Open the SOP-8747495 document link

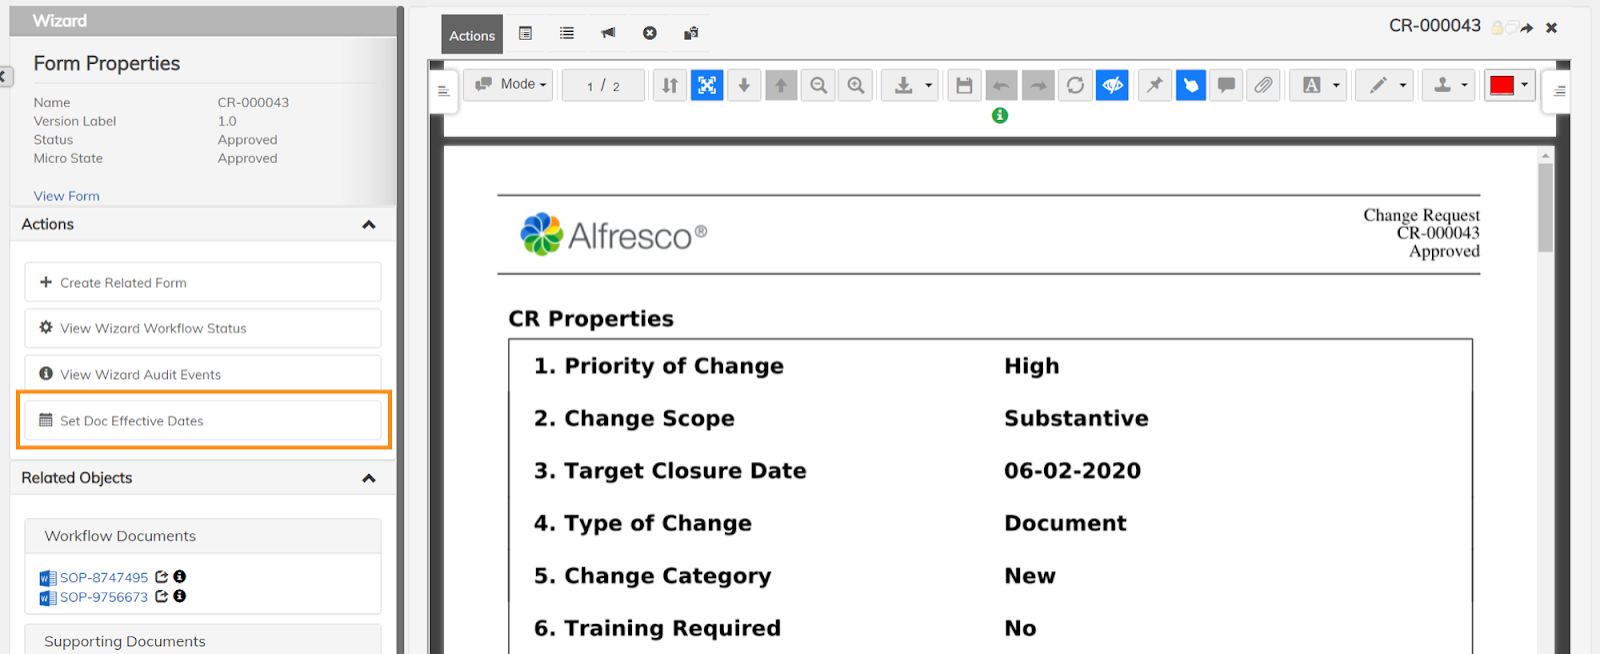click(x=104, y=578)
